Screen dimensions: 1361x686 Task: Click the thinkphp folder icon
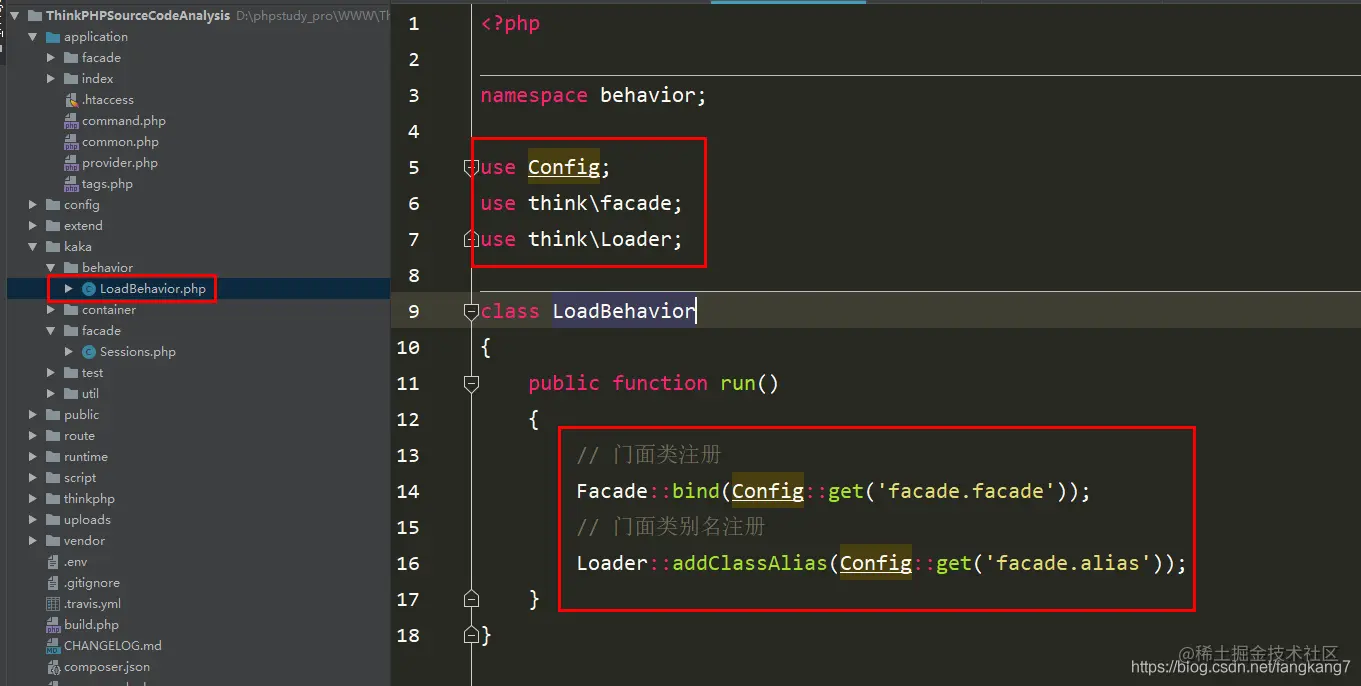tap(53, 499)
